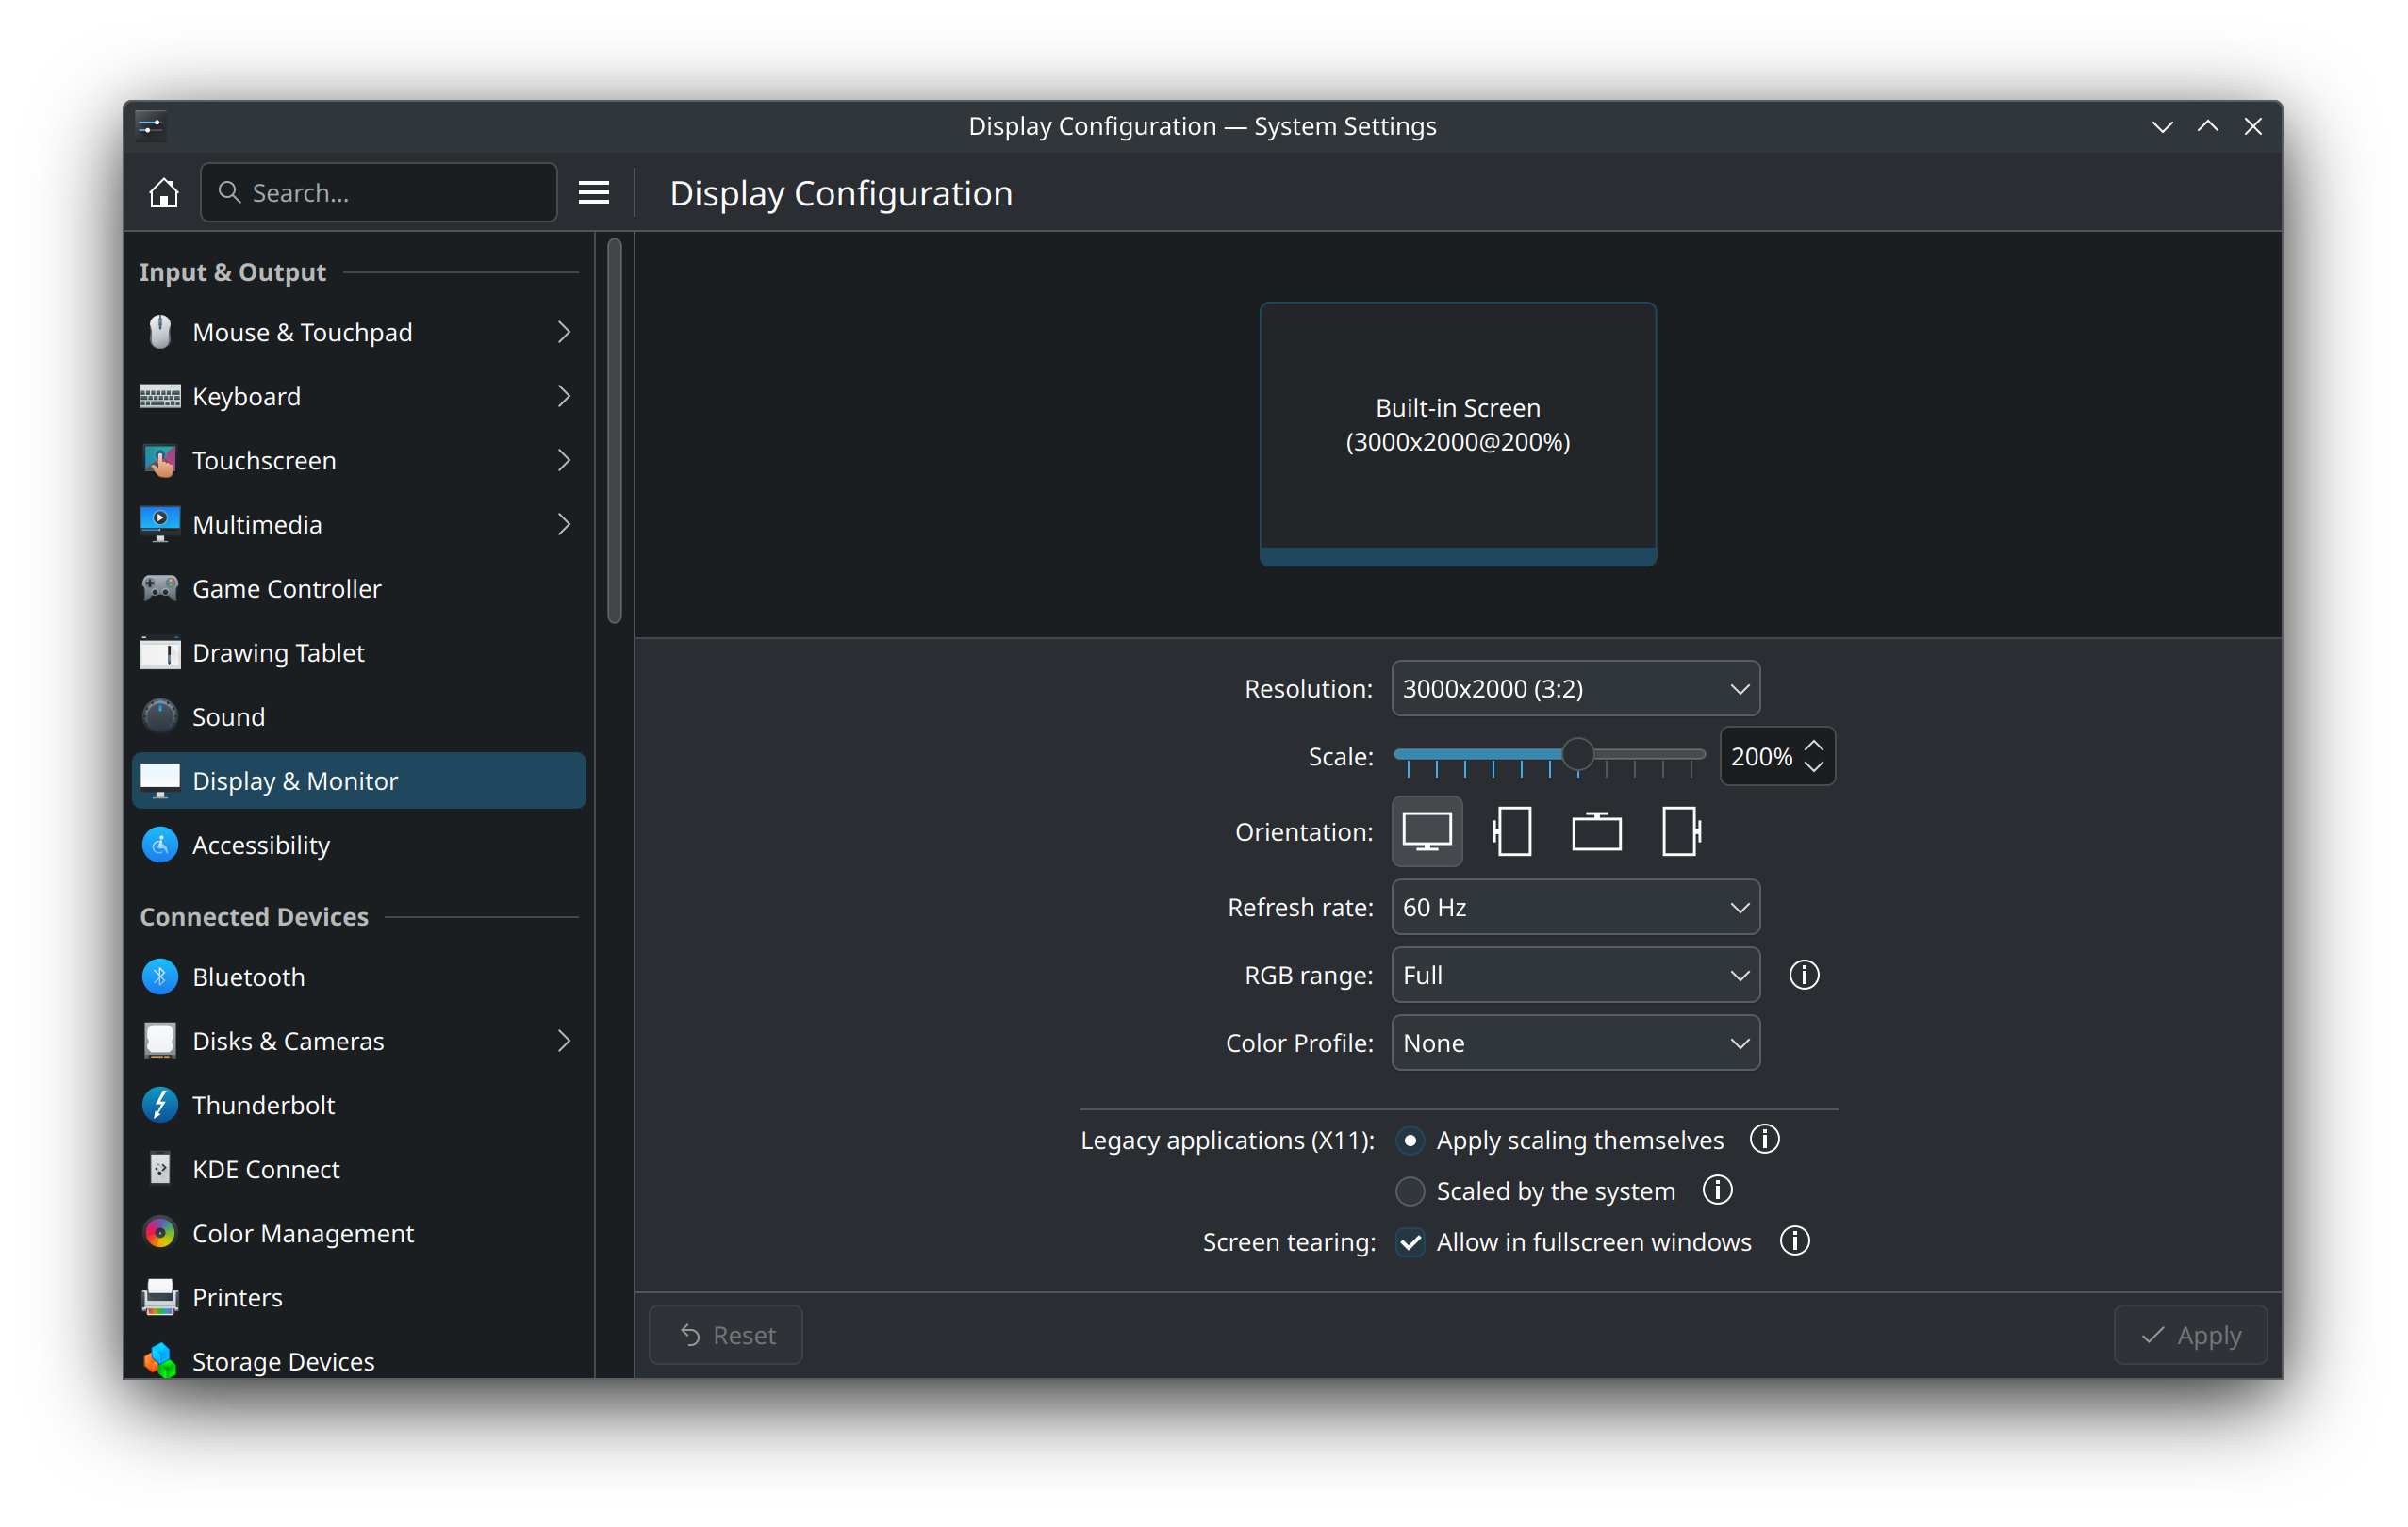The height and width of the screenshot is (1527, 2408).
Task: Select the right-rotated orientation icon
Action: tap(1680, 831)
